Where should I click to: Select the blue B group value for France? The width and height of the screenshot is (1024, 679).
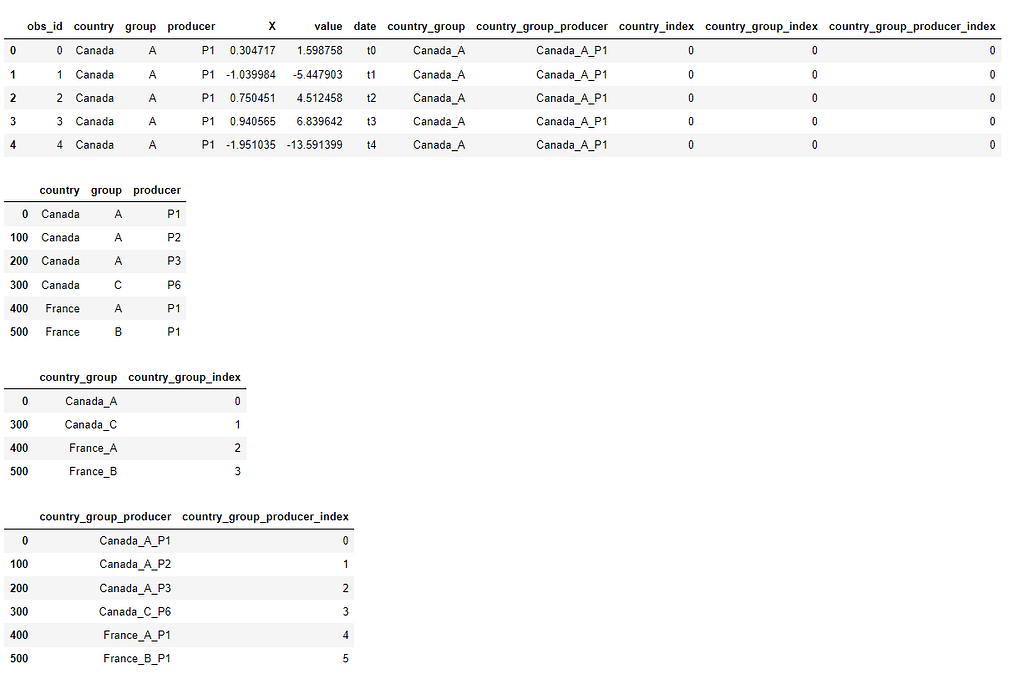coord(117,331)
